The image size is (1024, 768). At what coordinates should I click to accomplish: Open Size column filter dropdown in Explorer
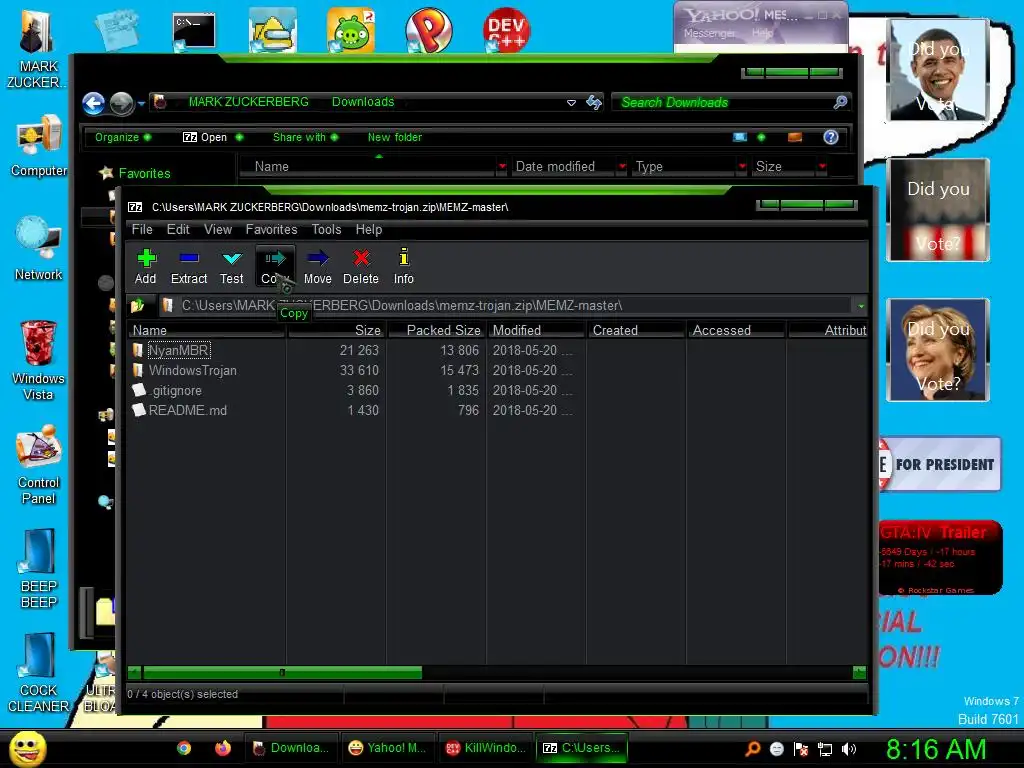822,167
